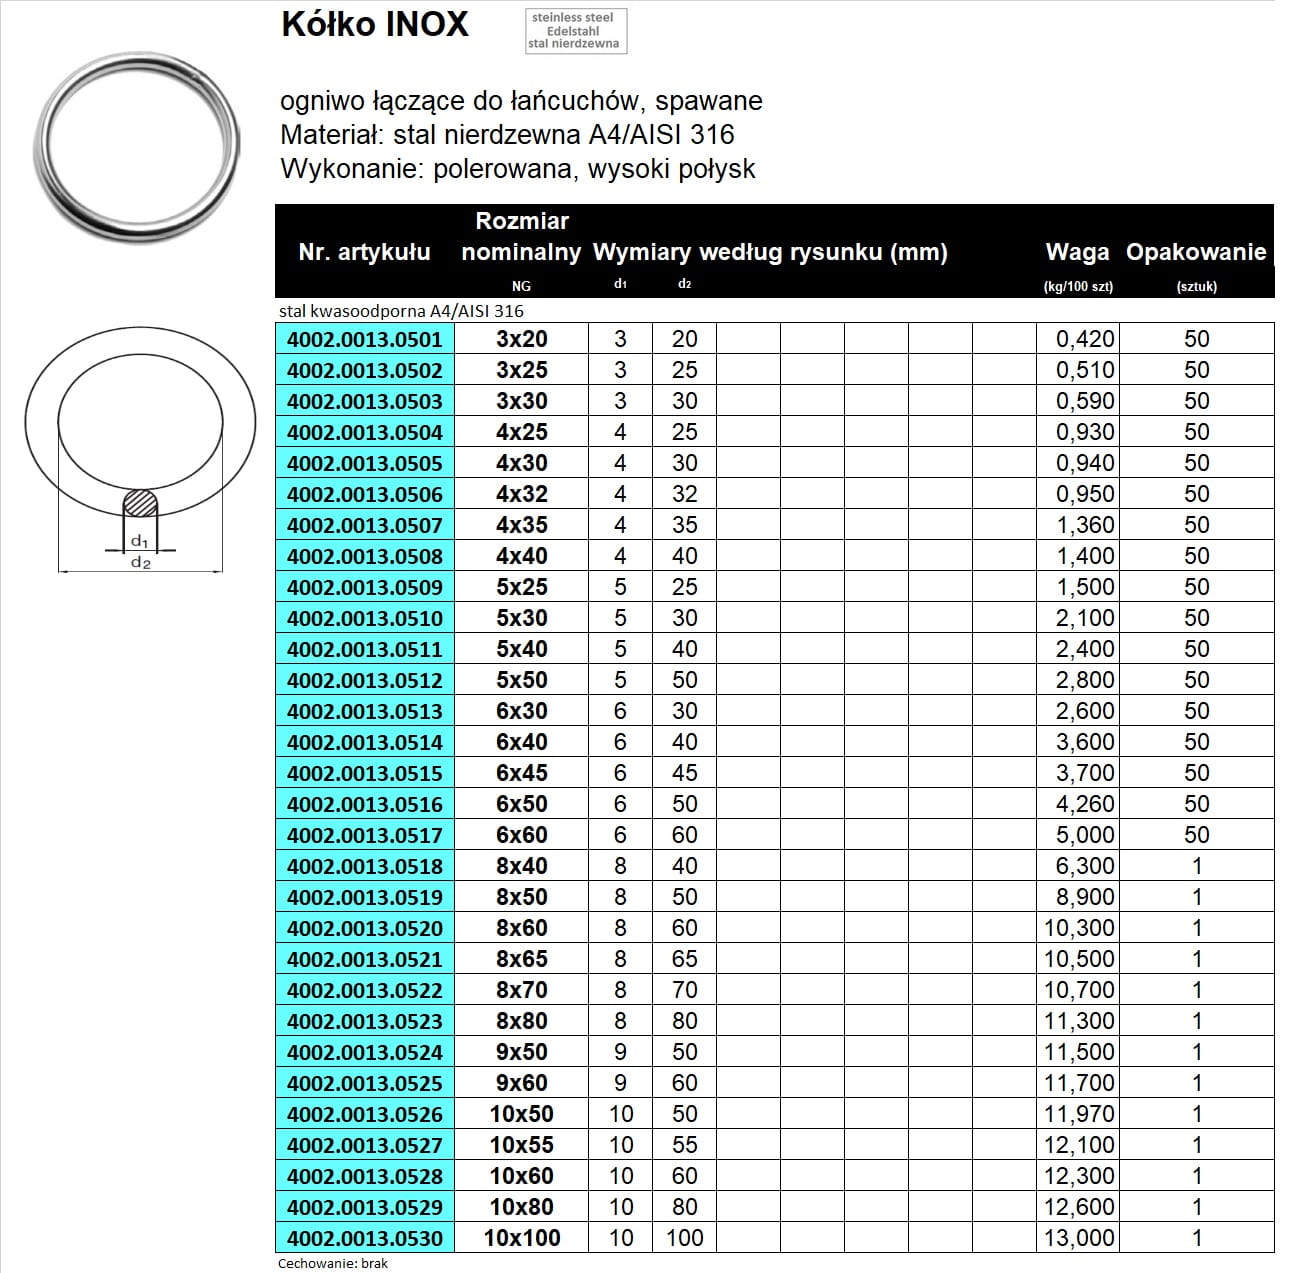Click the Waga column header
Image resolution: width=1291 pixels, height=1273 pixels.
click(x=1077, y=253)
